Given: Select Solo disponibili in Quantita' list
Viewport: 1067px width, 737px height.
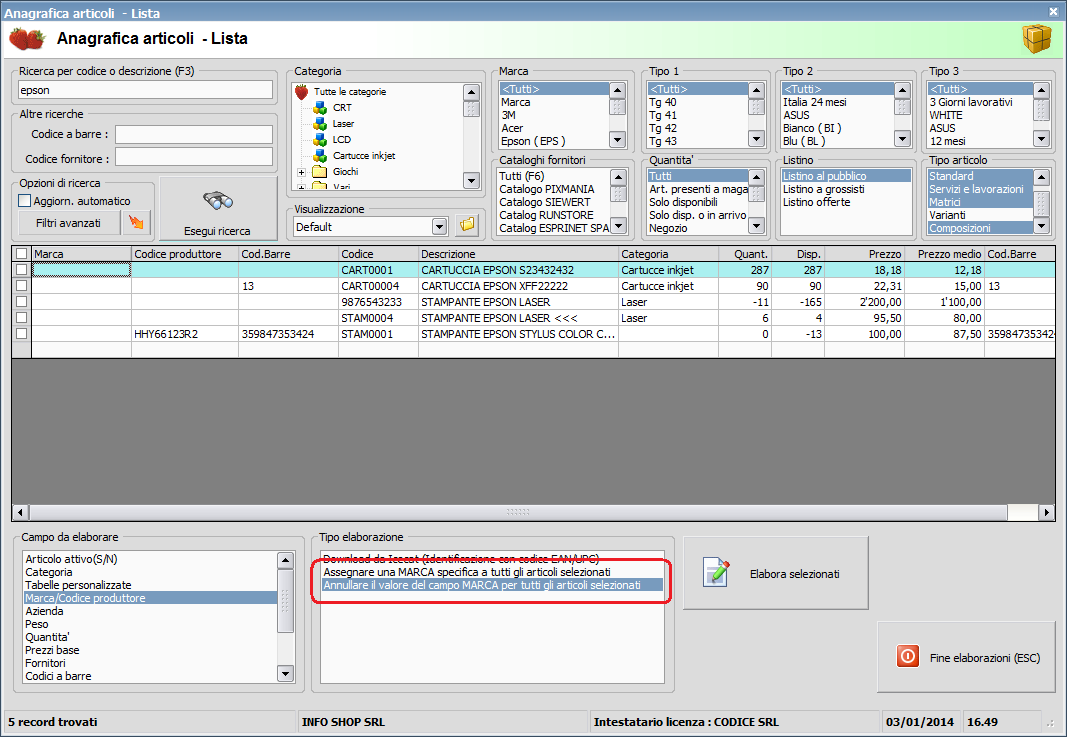Looking at the screenshot, I should coord(697,202).
